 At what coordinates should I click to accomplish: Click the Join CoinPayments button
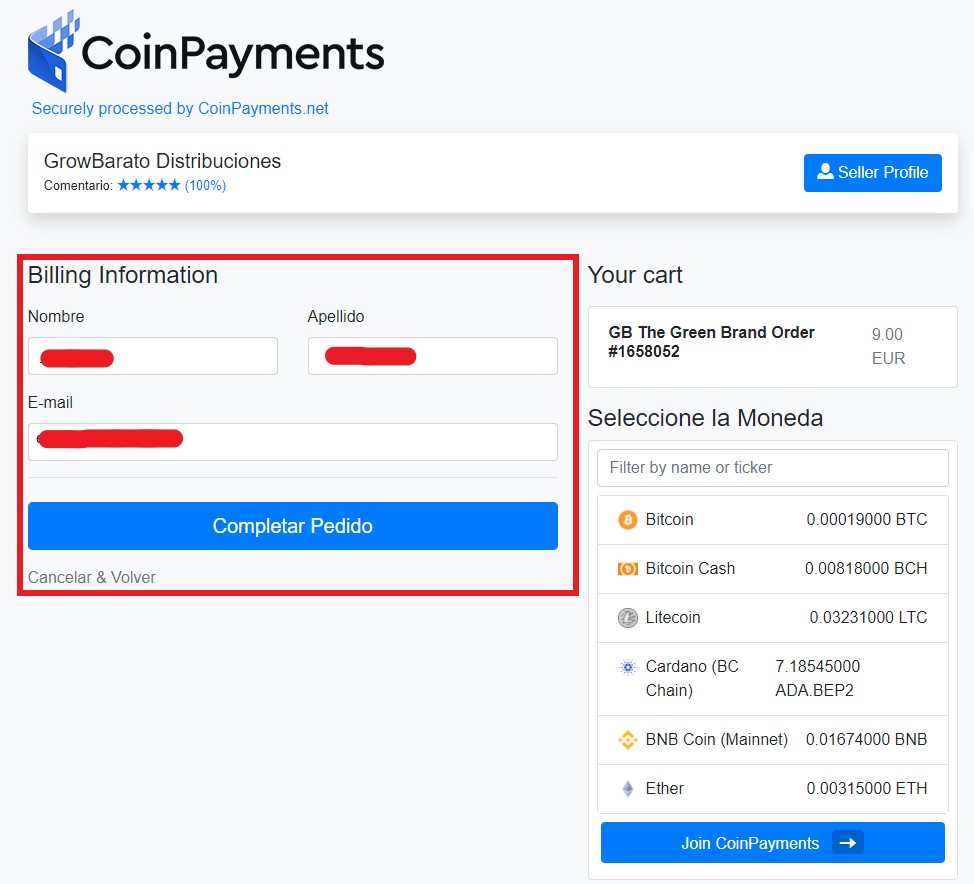pos(772,842)
